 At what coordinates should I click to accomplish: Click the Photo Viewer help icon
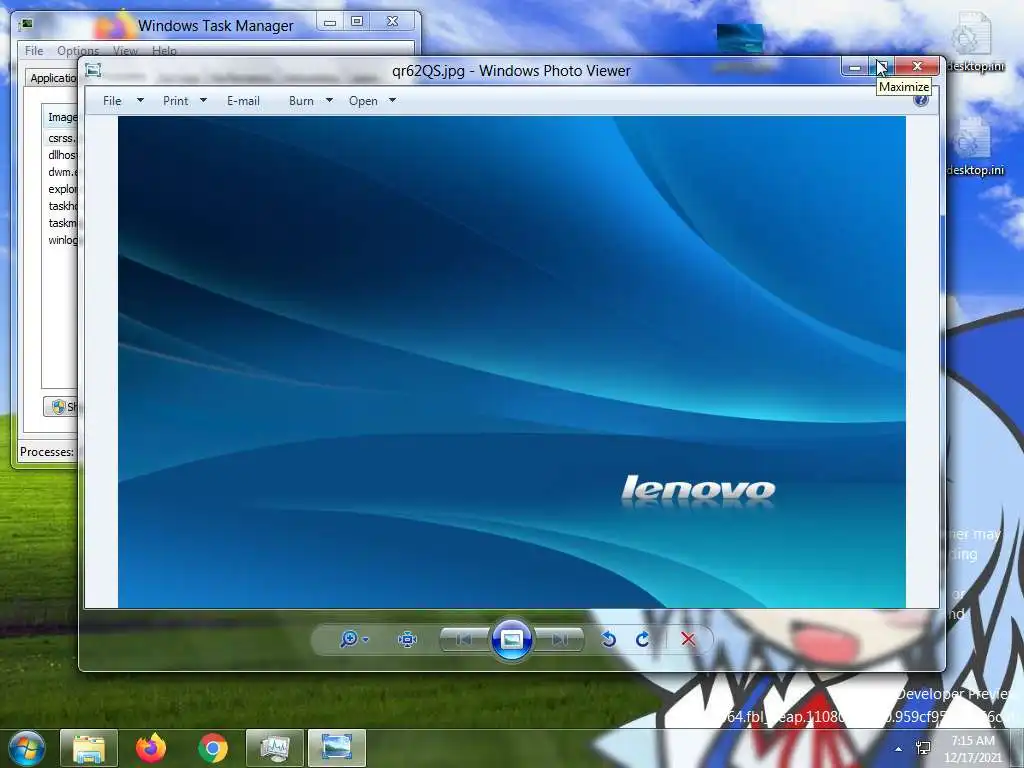(921, 101)
